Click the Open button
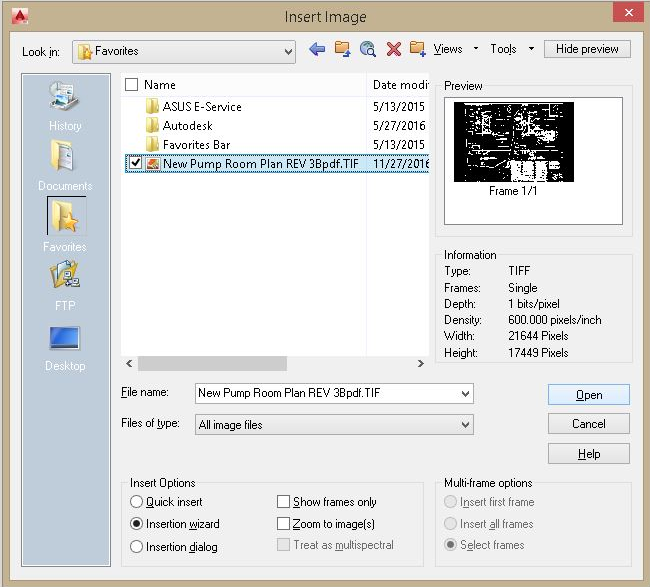Screen dimensions: 650x587 (589, 395)
